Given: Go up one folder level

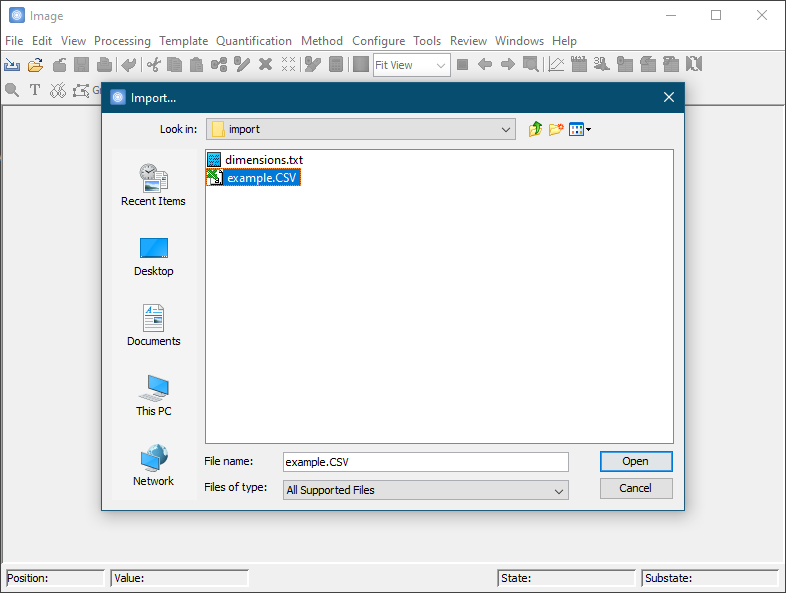Looking at the screenshot, I should tap(536, 129).
